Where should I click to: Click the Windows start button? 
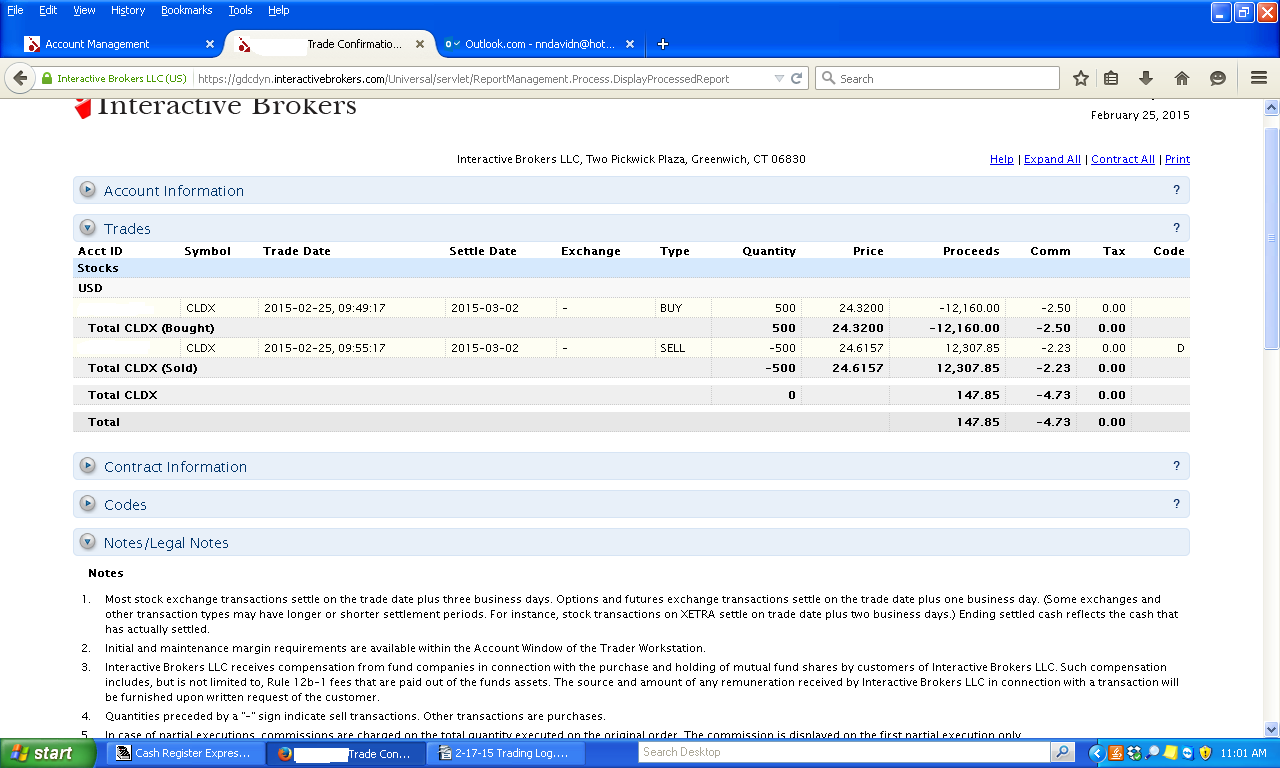(42, 753)
